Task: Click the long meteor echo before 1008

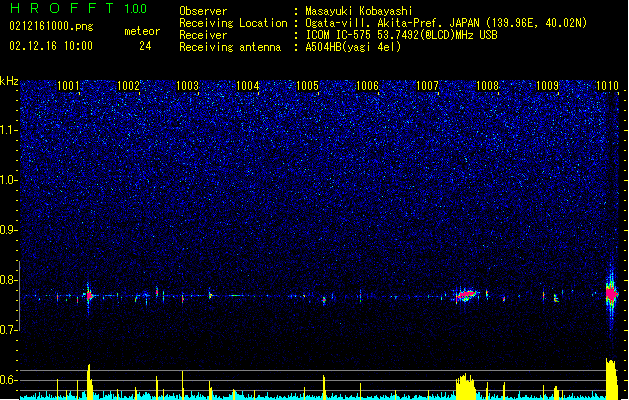Action: coord(465,296)
